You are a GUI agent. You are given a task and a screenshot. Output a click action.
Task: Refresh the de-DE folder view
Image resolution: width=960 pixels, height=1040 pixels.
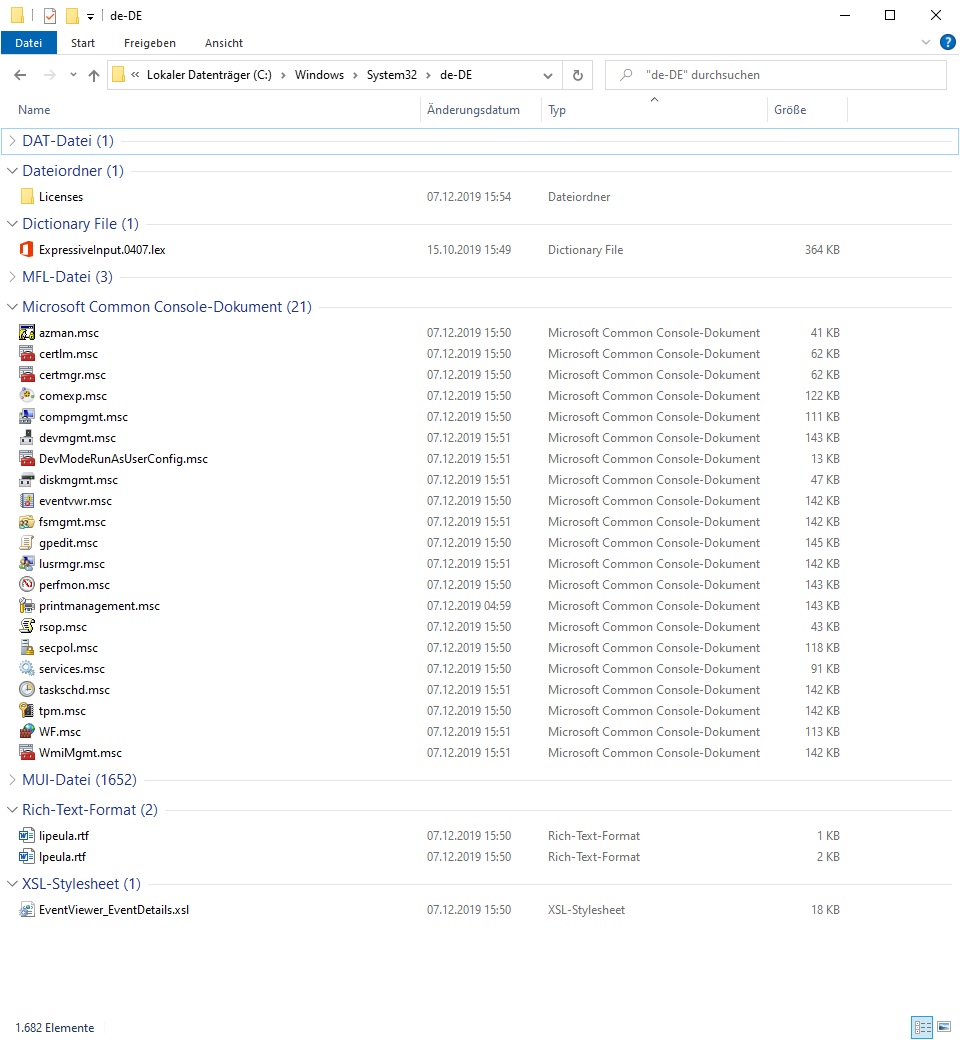tap(578, 75)
